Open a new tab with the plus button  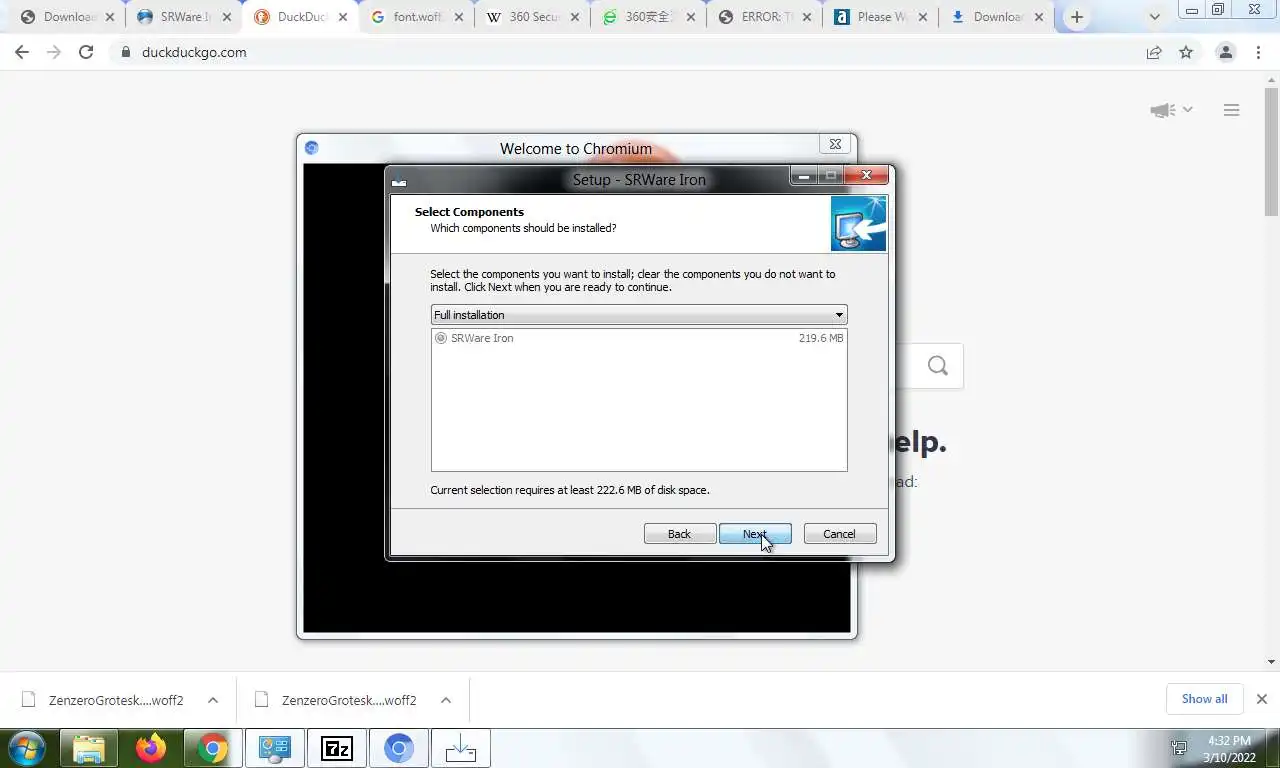pyautogui.click(x=1076, y=17)
